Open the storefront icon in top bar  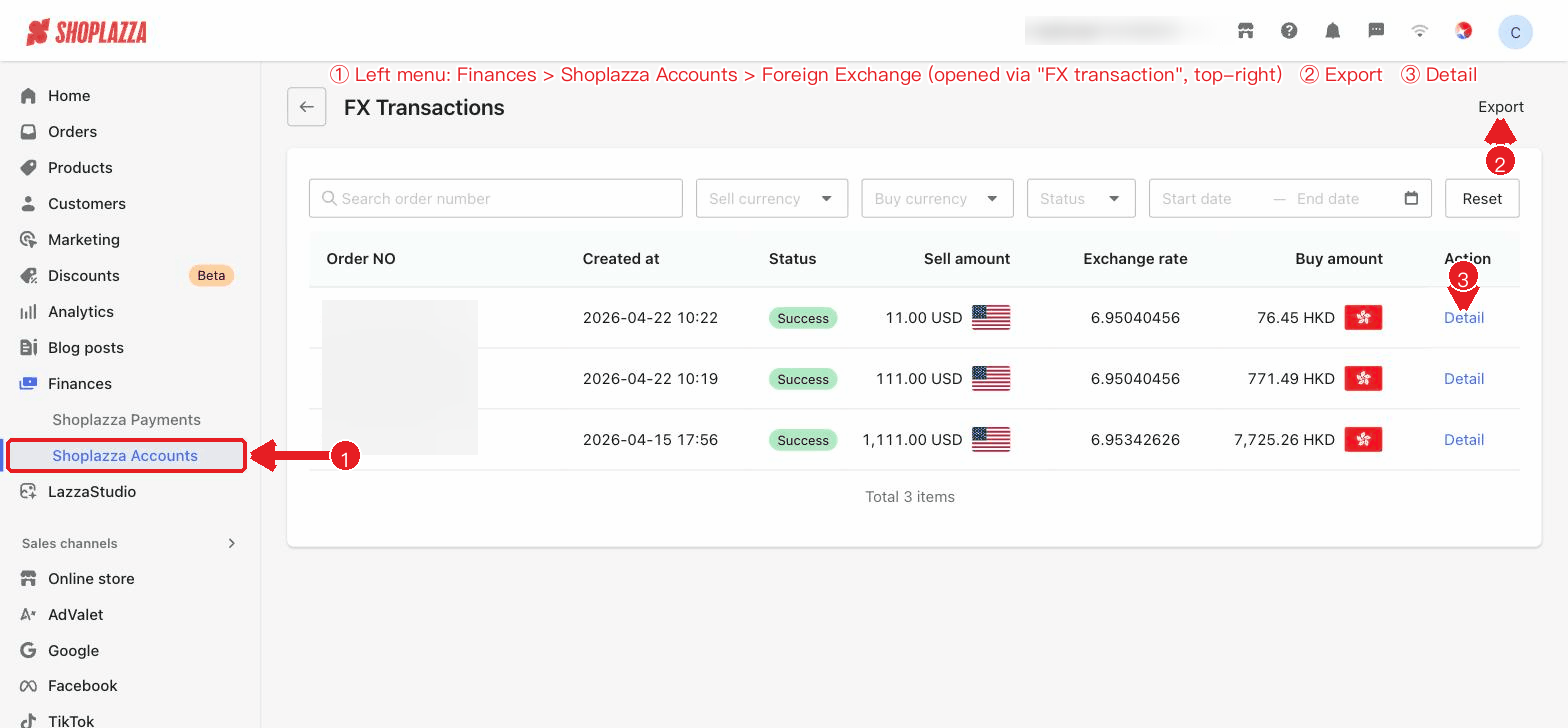click(x=1245, y=31)
